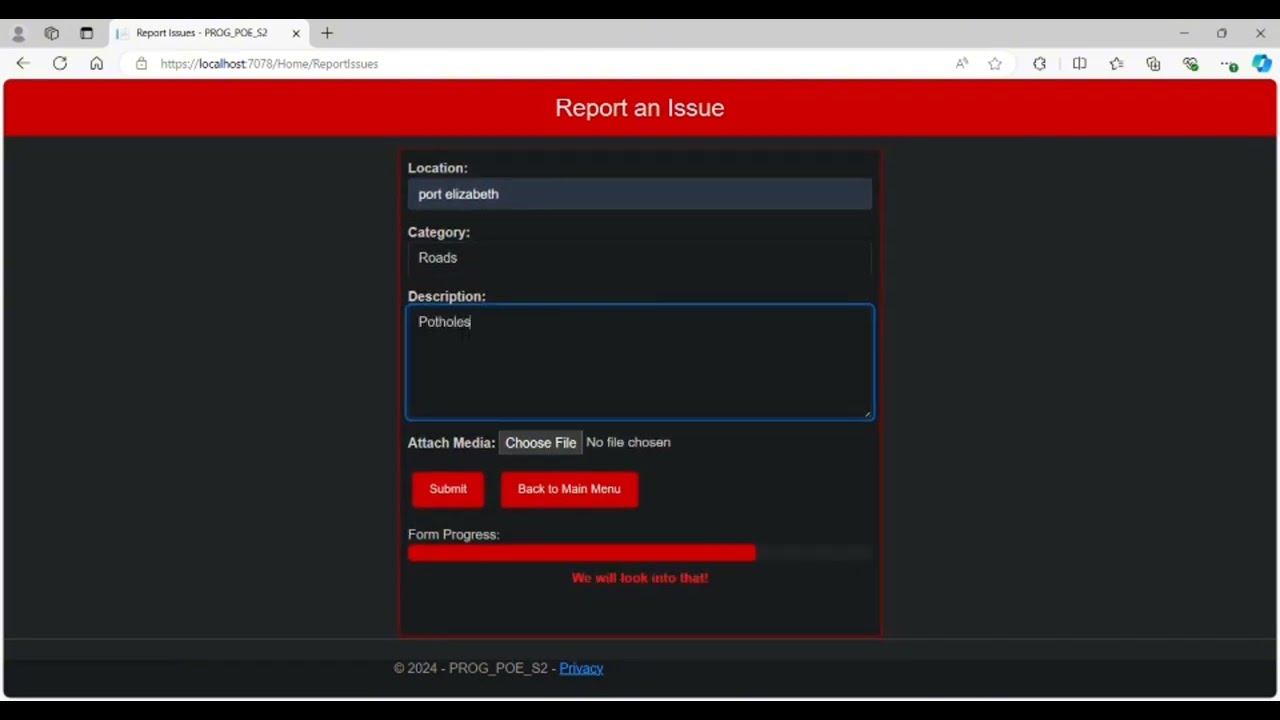
Task: Open the favorites list icon
Action: (1116, 63)
